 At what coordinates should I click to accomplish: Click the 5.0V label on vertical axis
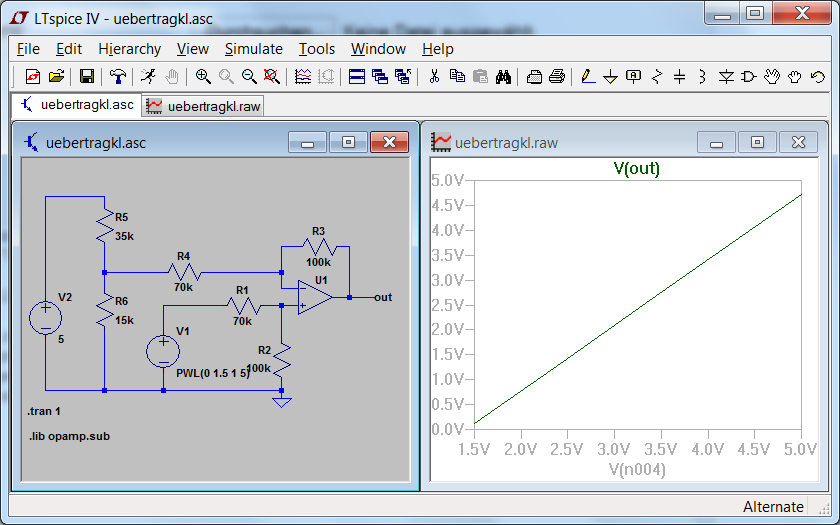[x=448, y=181]
